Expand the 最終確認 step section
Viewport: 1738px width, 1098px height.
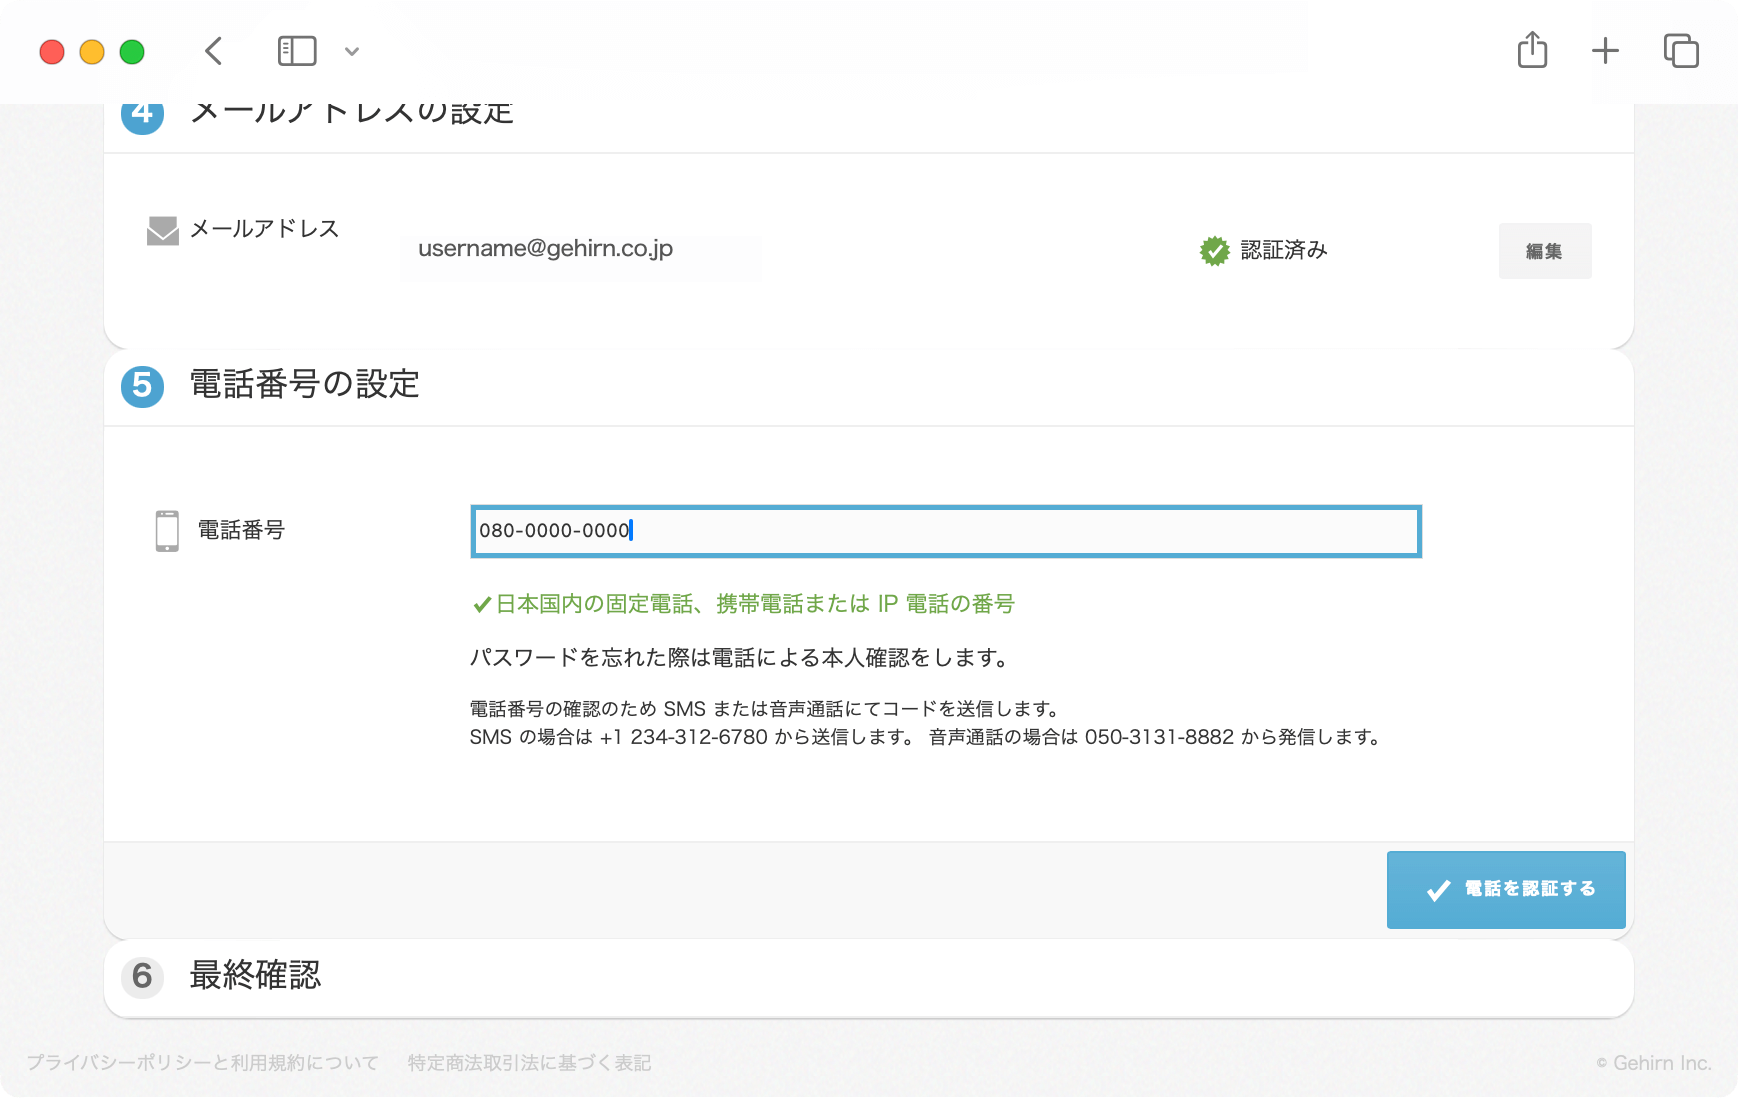255,977
